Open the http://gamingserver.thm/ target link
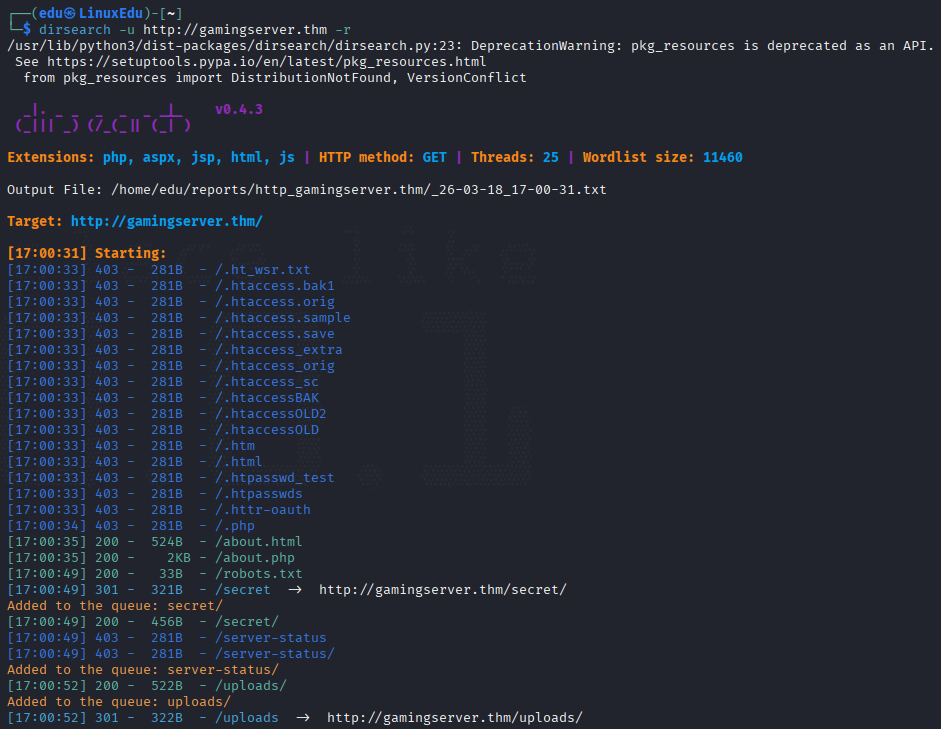 click(x=167, y=221)
